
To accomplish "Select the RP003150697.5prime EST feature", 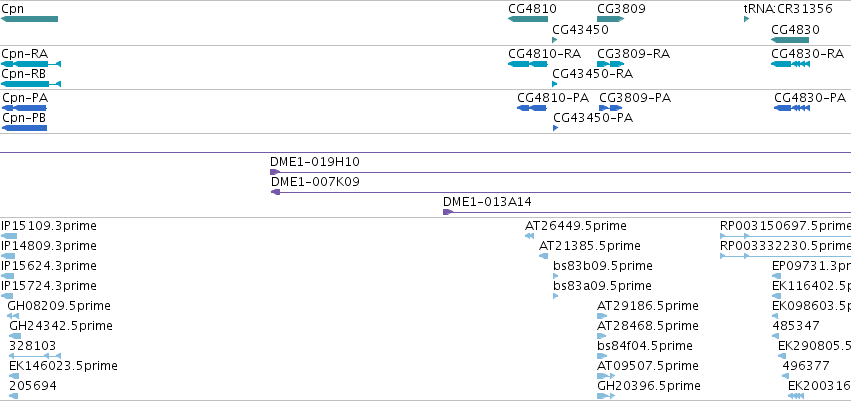I will point(785,236).
